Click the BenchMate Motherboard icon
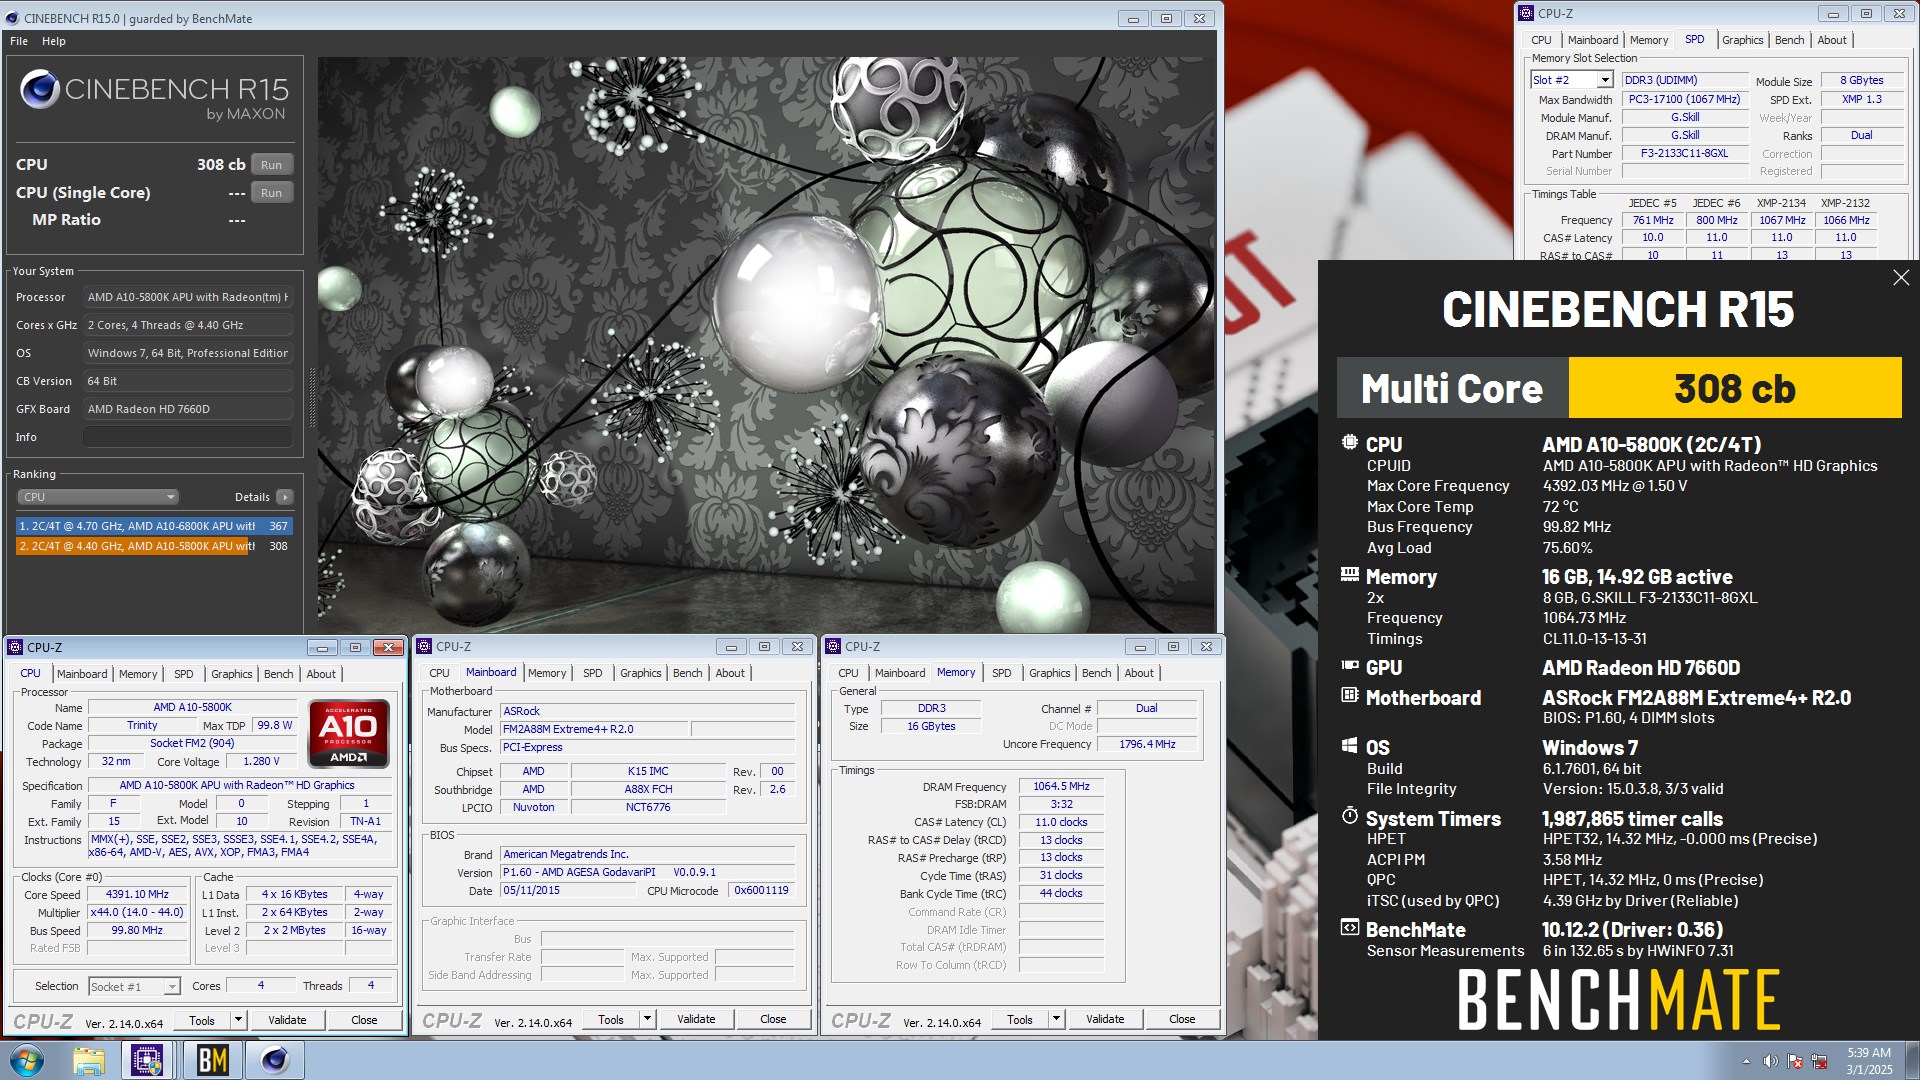Viewport: 1920px width, 1080px height. point(1349,696)
